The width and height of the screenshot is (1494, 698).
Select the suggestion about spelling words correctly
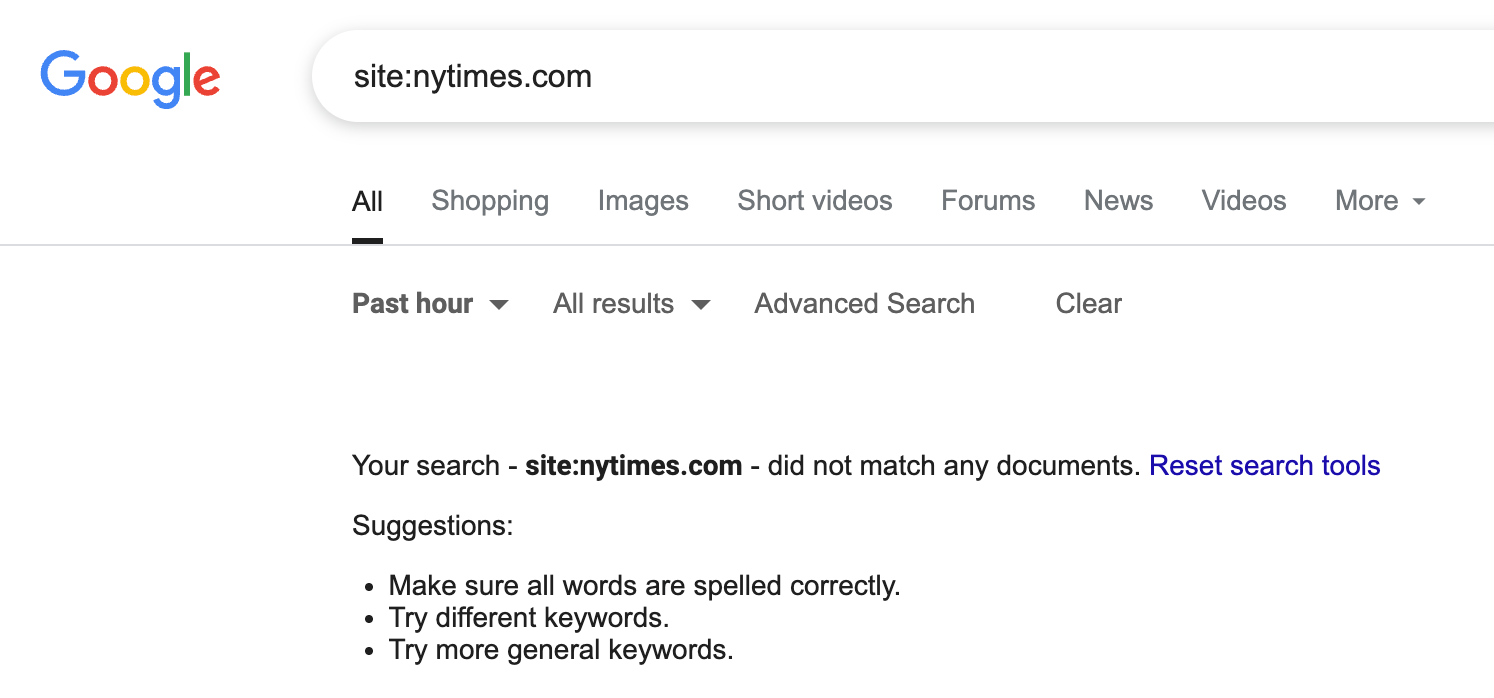point(644,585)
